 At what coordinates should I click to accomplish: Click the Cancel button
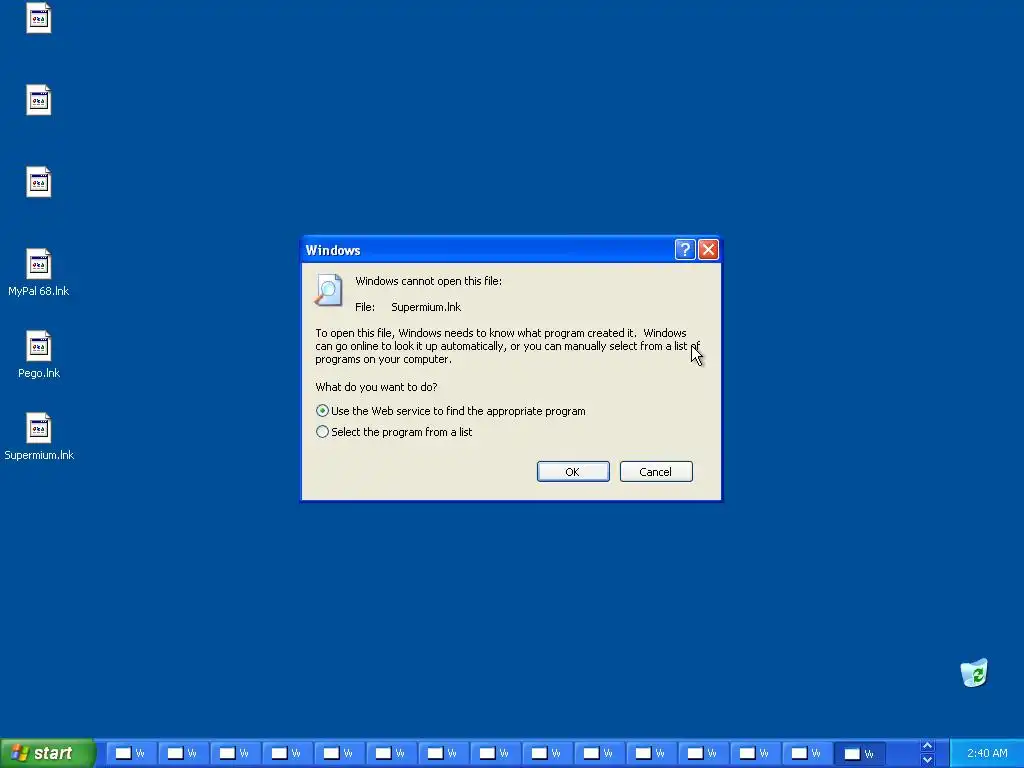(656, 472)
